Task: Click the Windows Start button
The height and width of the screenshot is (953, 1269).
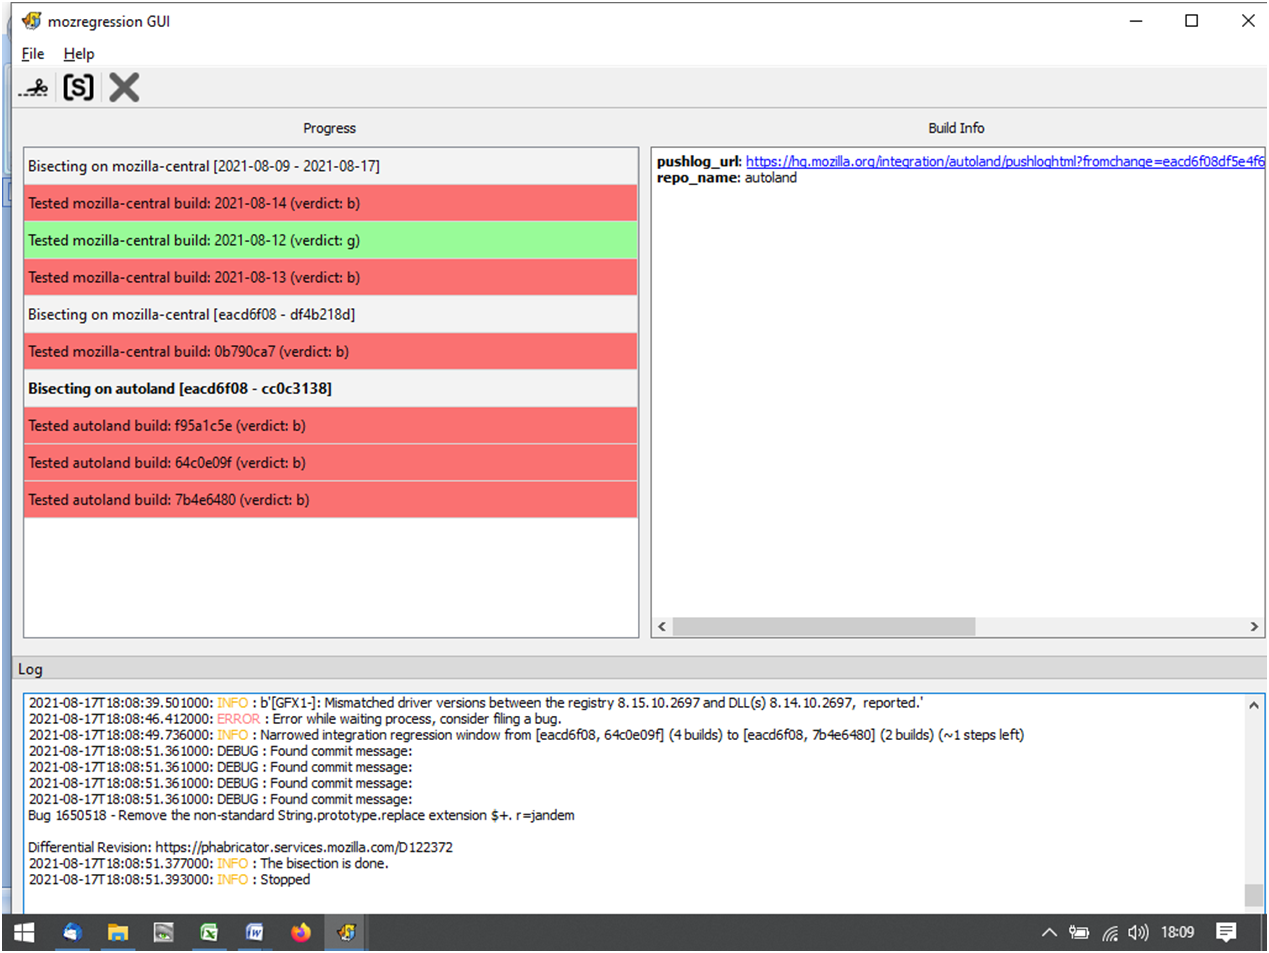Action: coord(24,932)
